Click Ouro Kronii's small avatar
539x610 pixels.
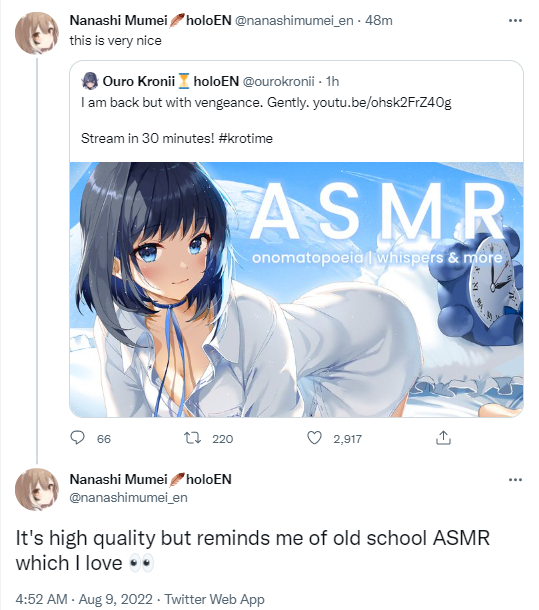(x=90, y=81)
